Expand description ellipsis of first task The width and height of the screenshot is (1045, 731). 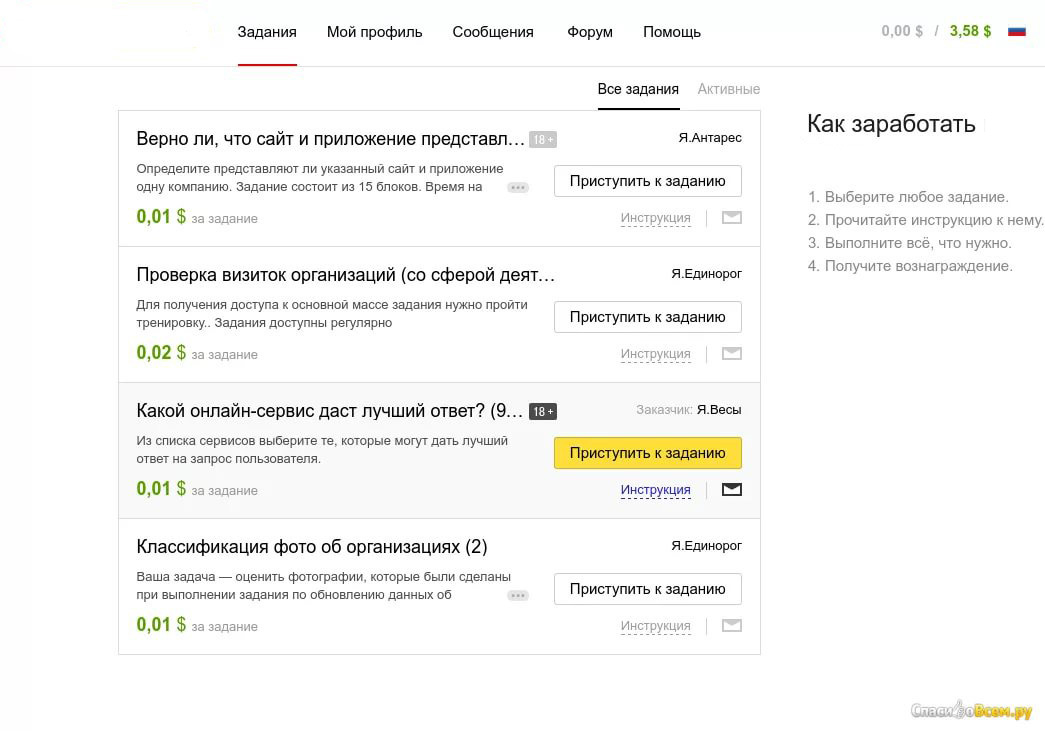(x=517, y=187)
